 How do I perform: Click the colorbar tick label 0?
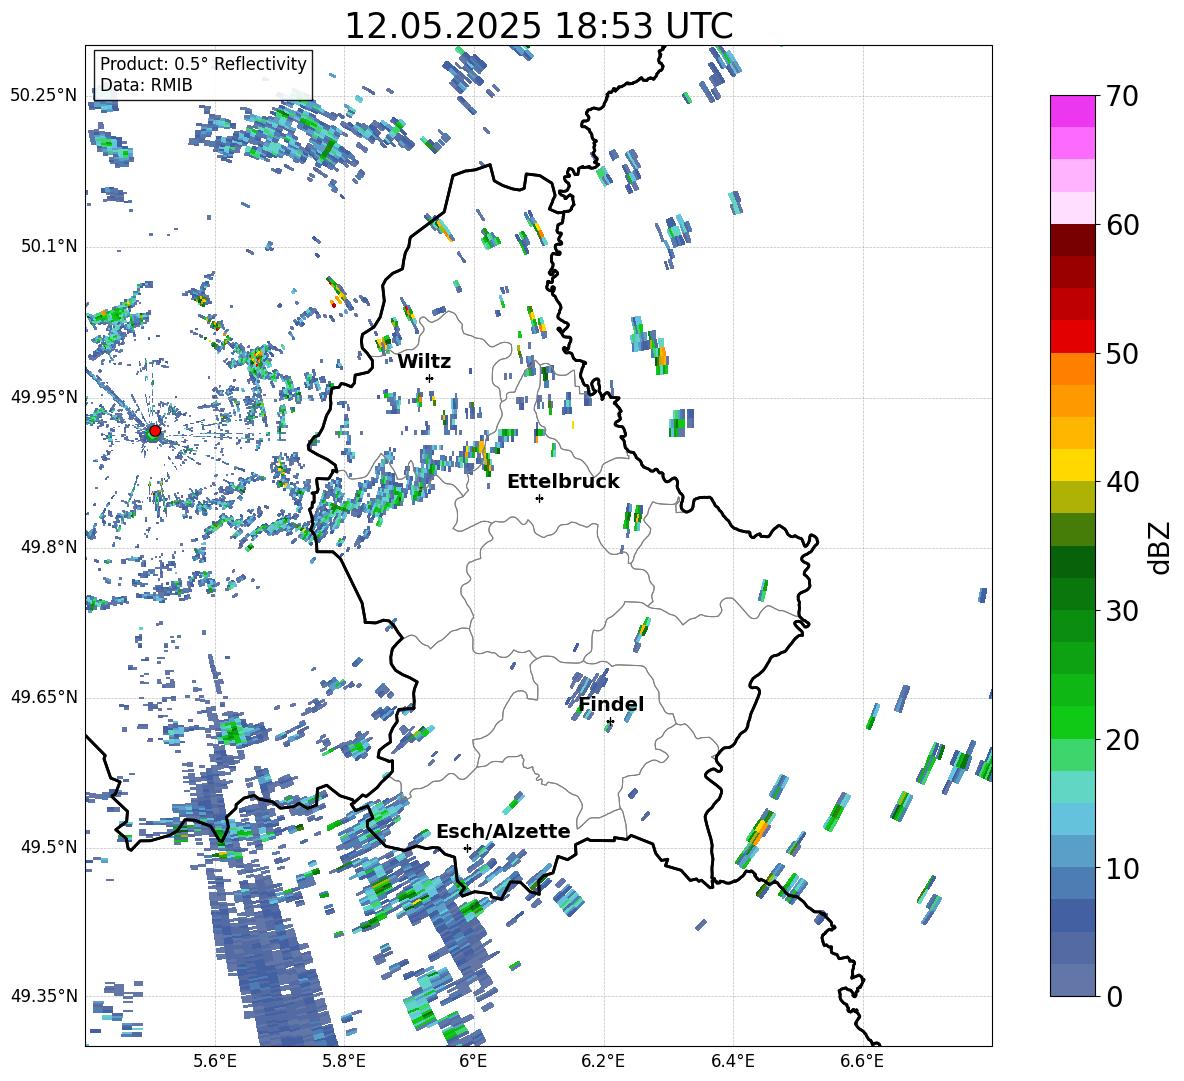click(1114, 996)
